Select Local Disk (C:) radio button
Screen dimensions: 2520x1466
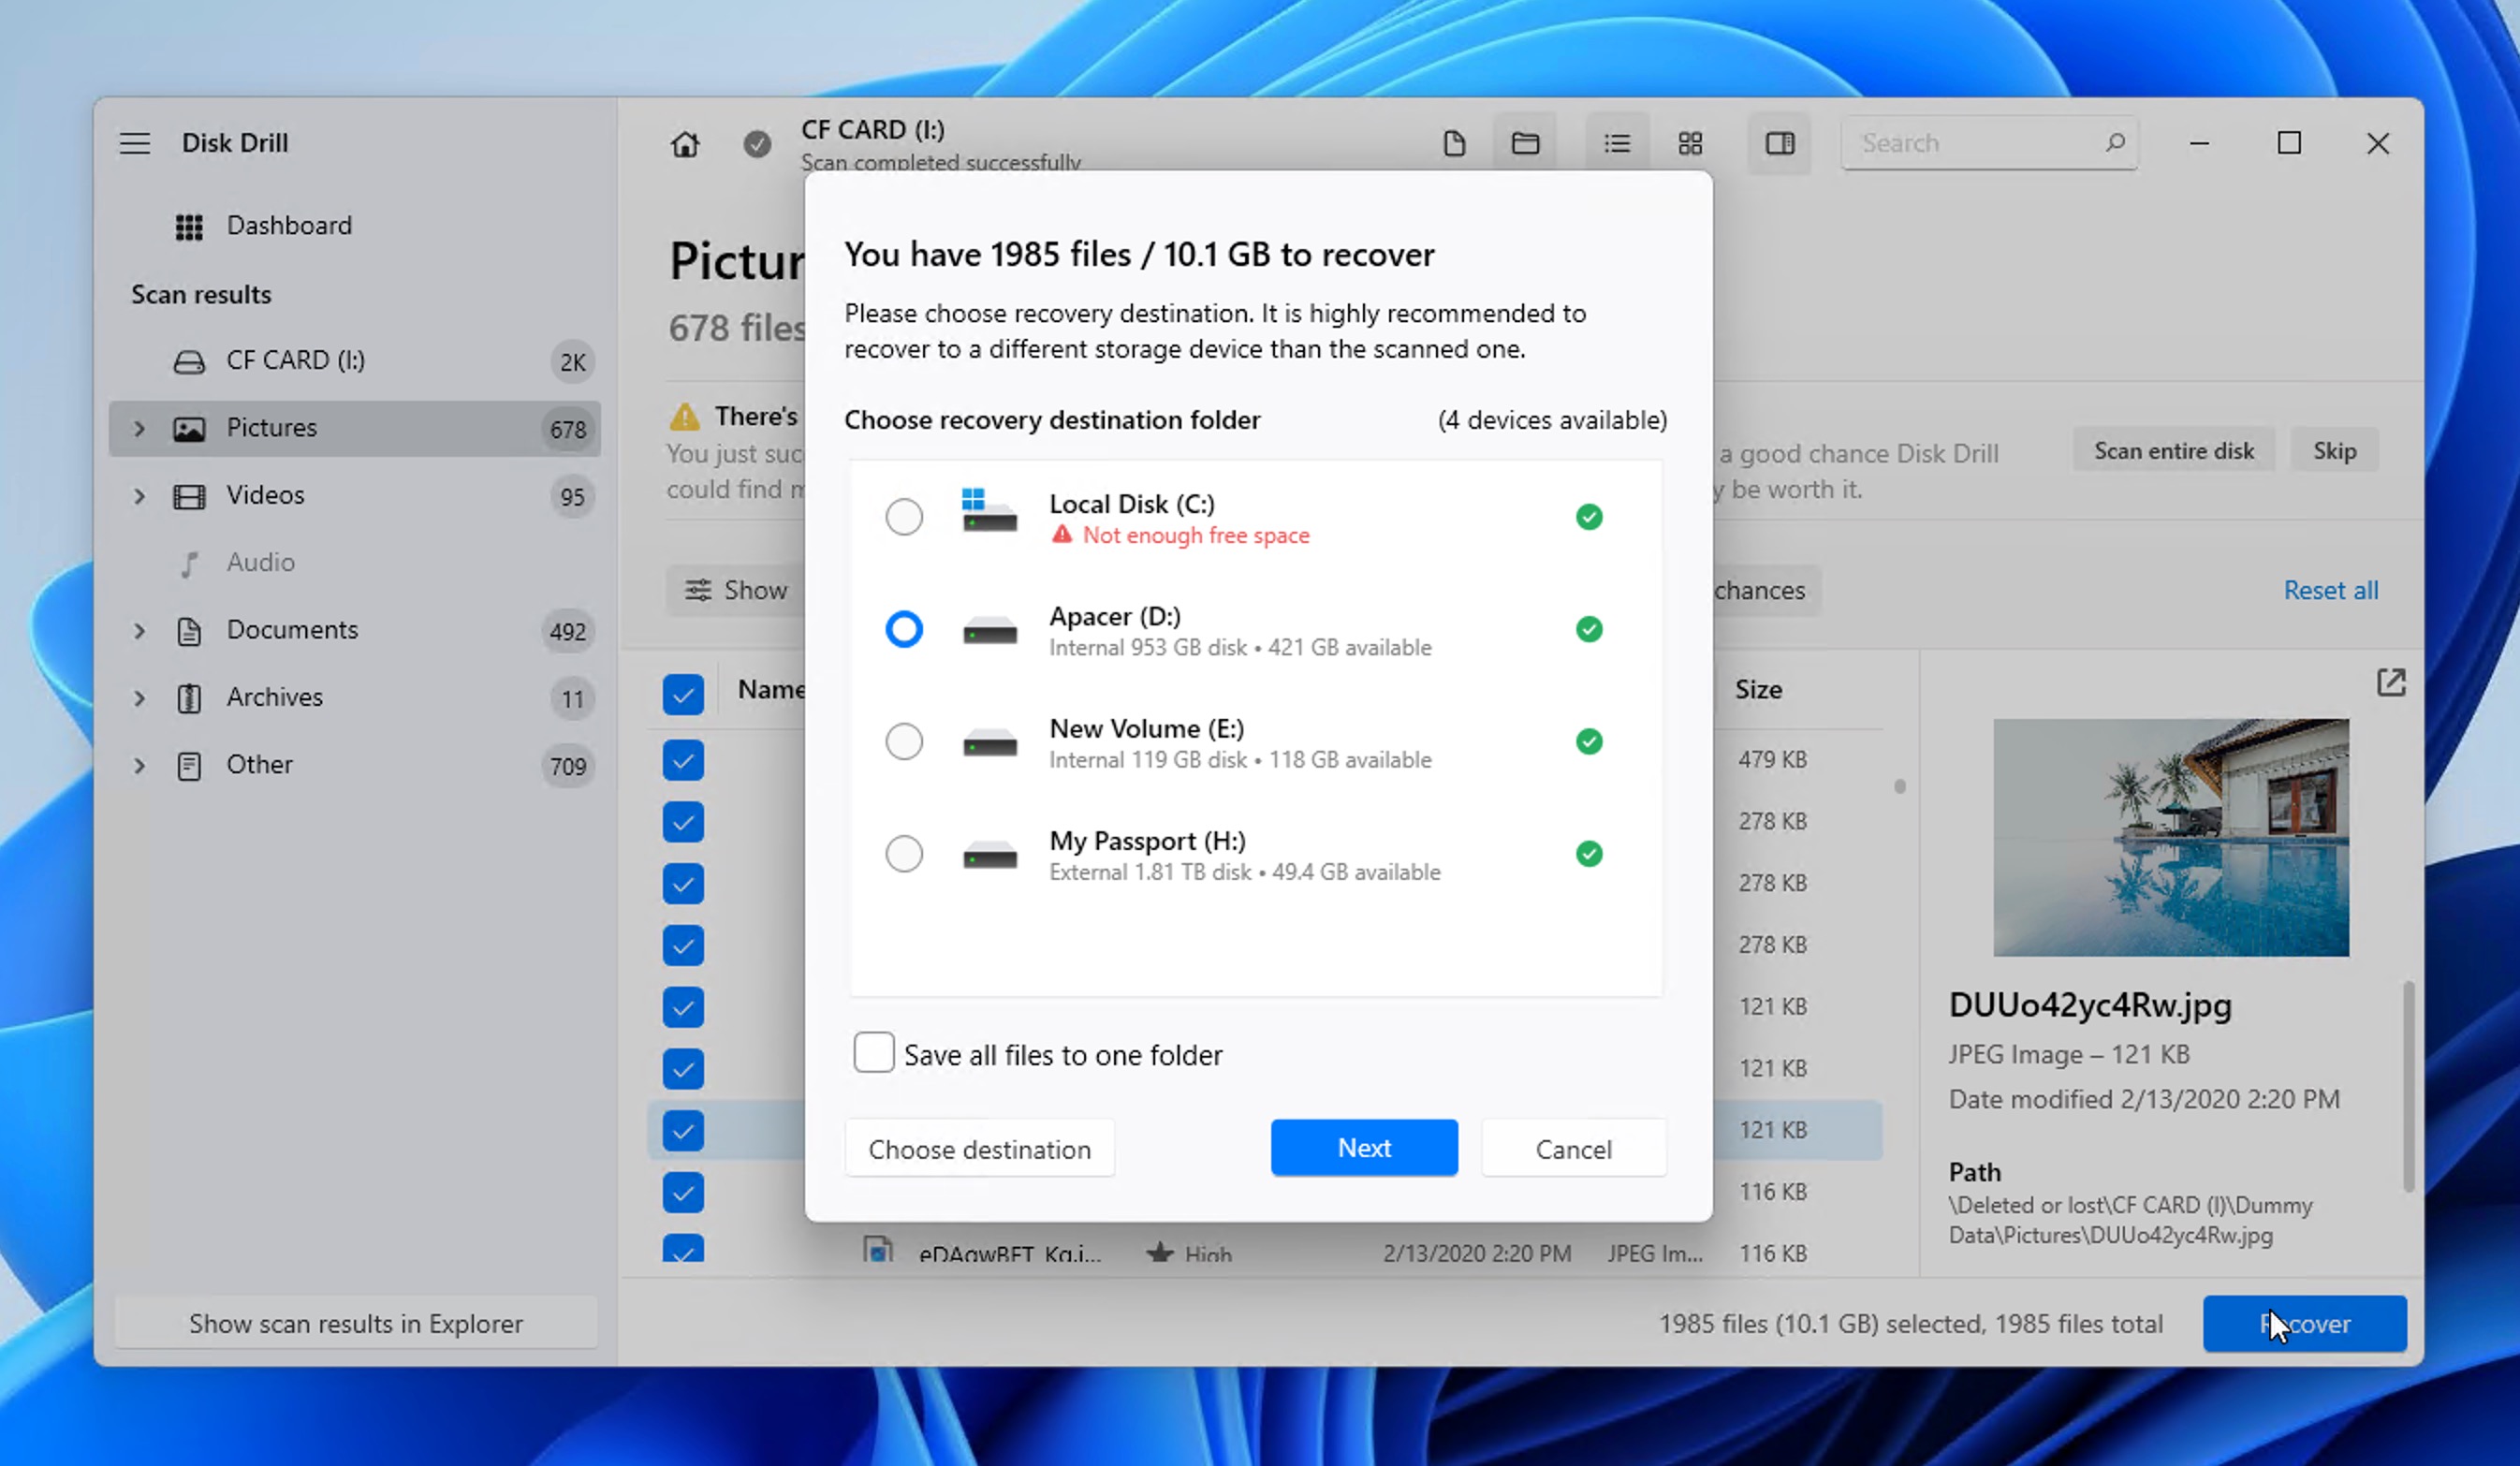click(x=904, y=517)
